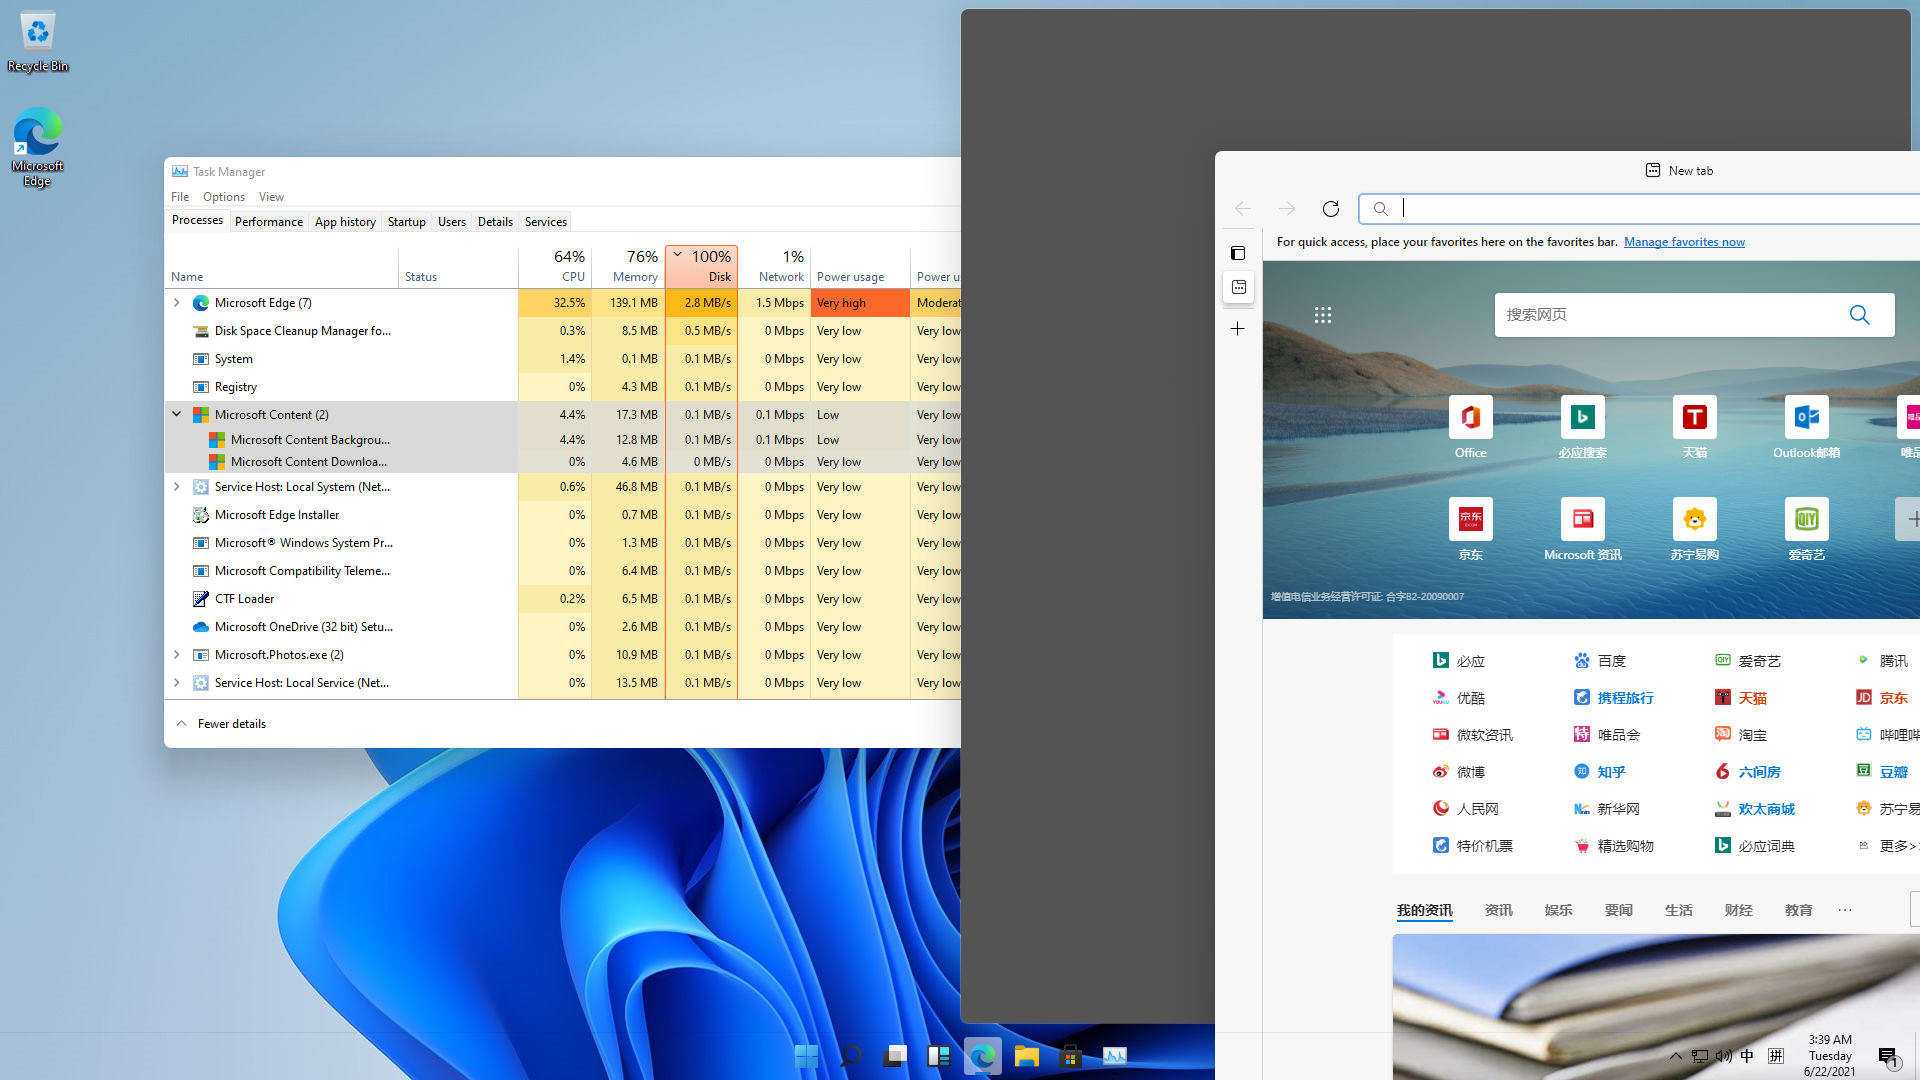
Task: Switch to Details tab
Action: point(495,222)
